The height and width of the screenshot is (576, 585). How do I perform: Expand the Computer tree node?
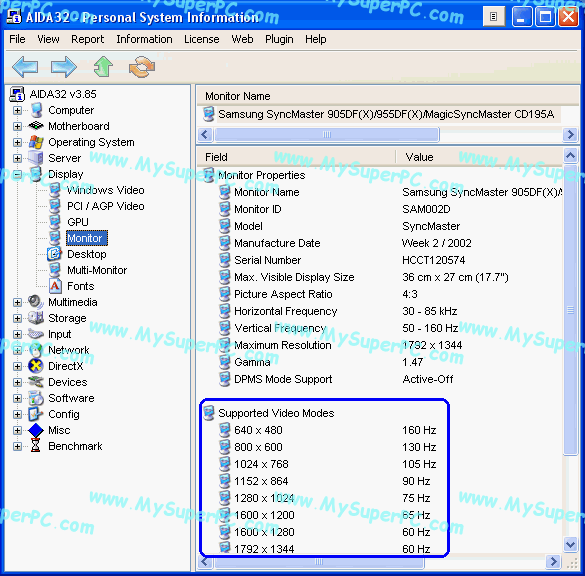tap(17, 110)
